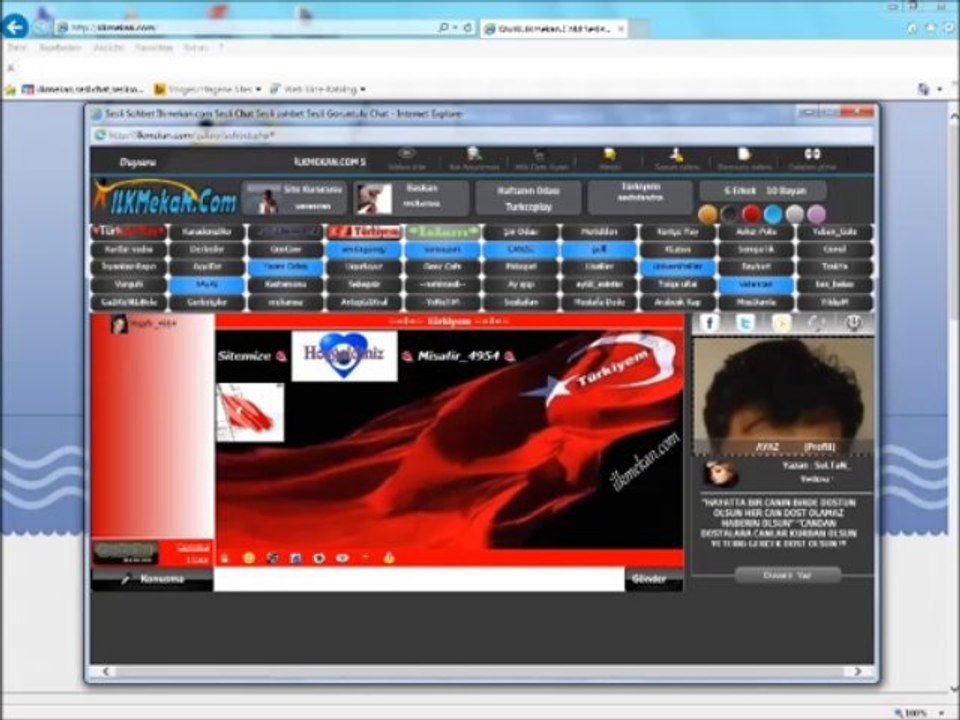The height and width of the screenshot is (720, 960).
Task: Click the favorites star icon on bookmarks bar
Action: pyautogui.click(x=10, y=89)
